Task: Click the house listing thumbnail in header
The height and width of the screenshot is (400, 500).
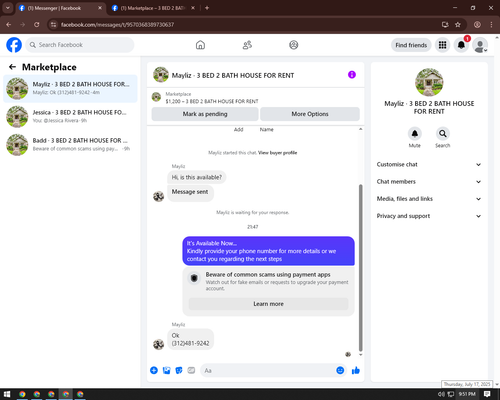Action: point(161,75)
